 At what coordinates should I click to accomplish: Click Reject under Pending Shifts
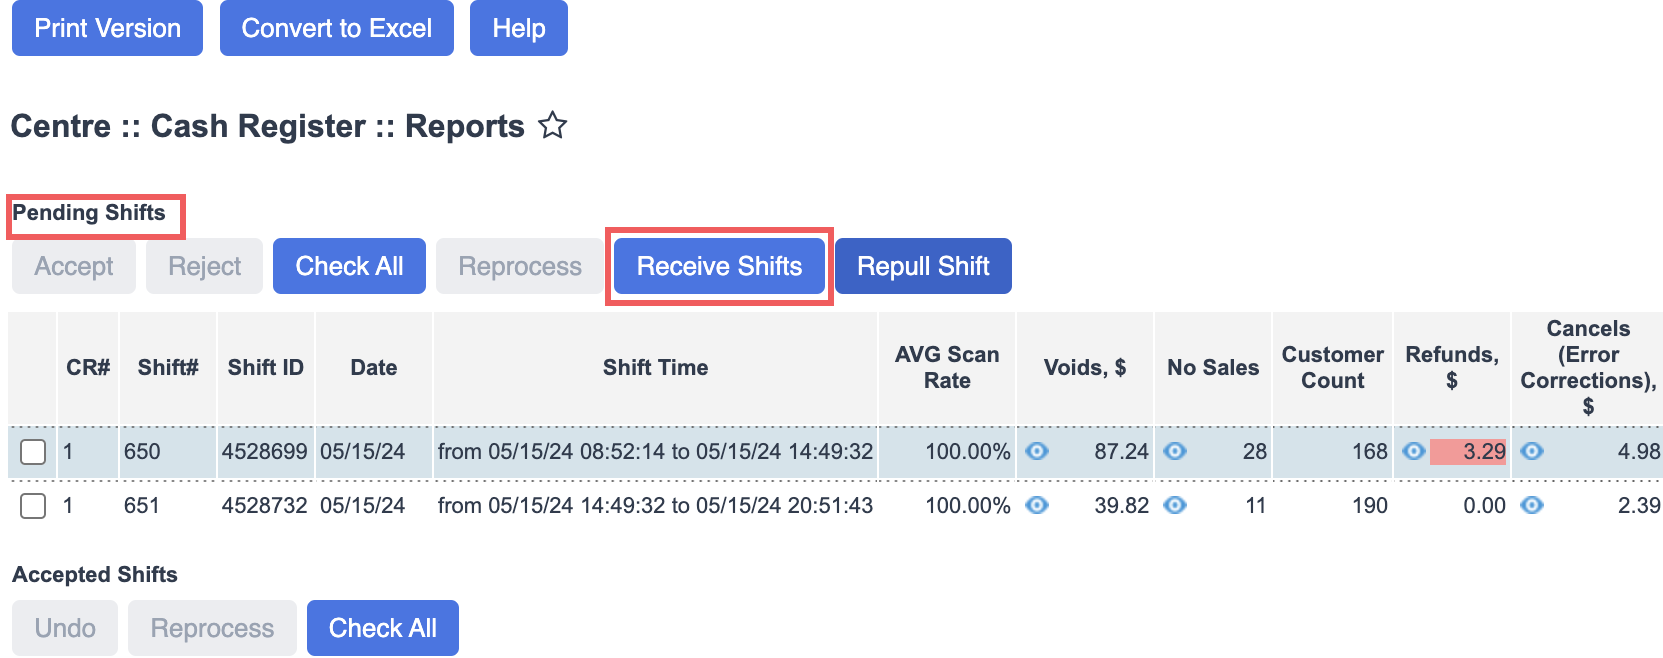click(x=204, y=266)
